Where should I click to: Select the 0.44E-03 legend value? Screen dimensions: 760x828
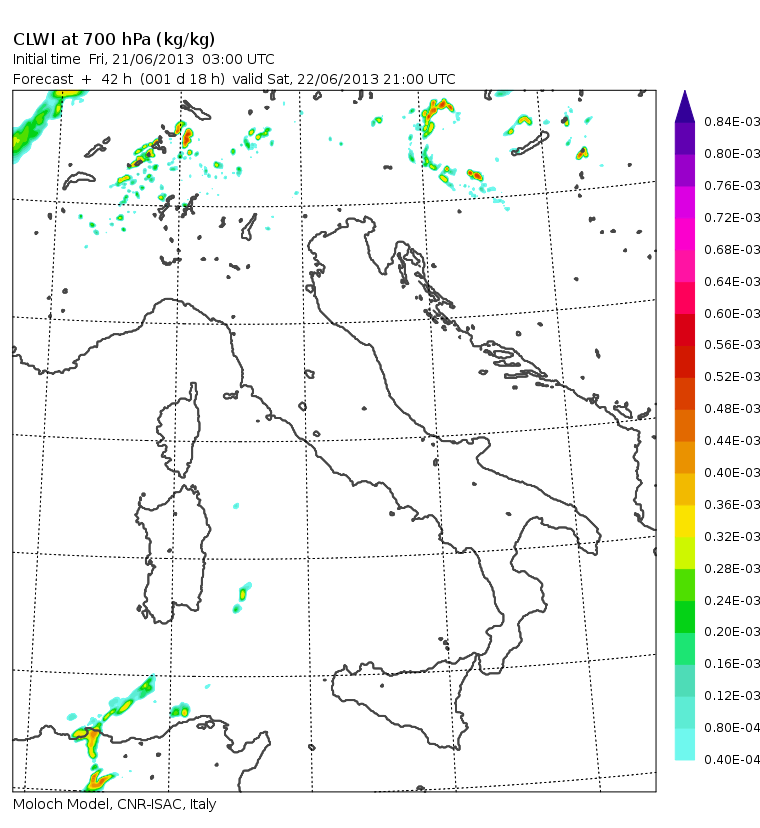tap(732, 440)
